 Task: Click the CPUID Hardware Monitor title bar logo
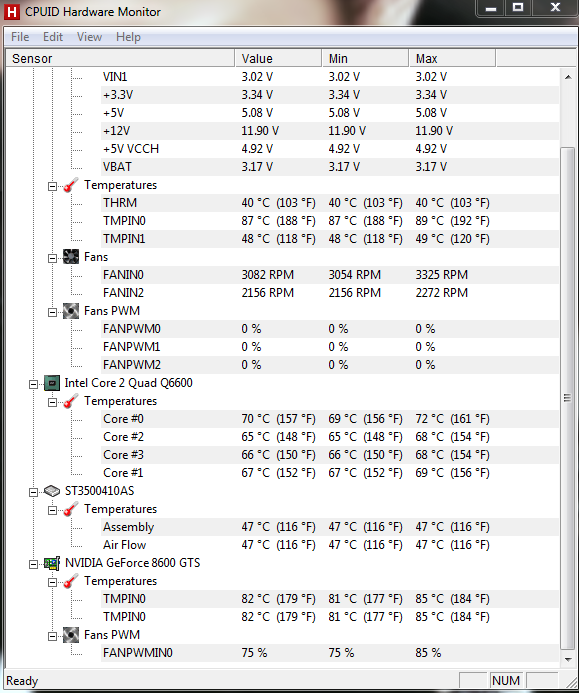point(11,12)
